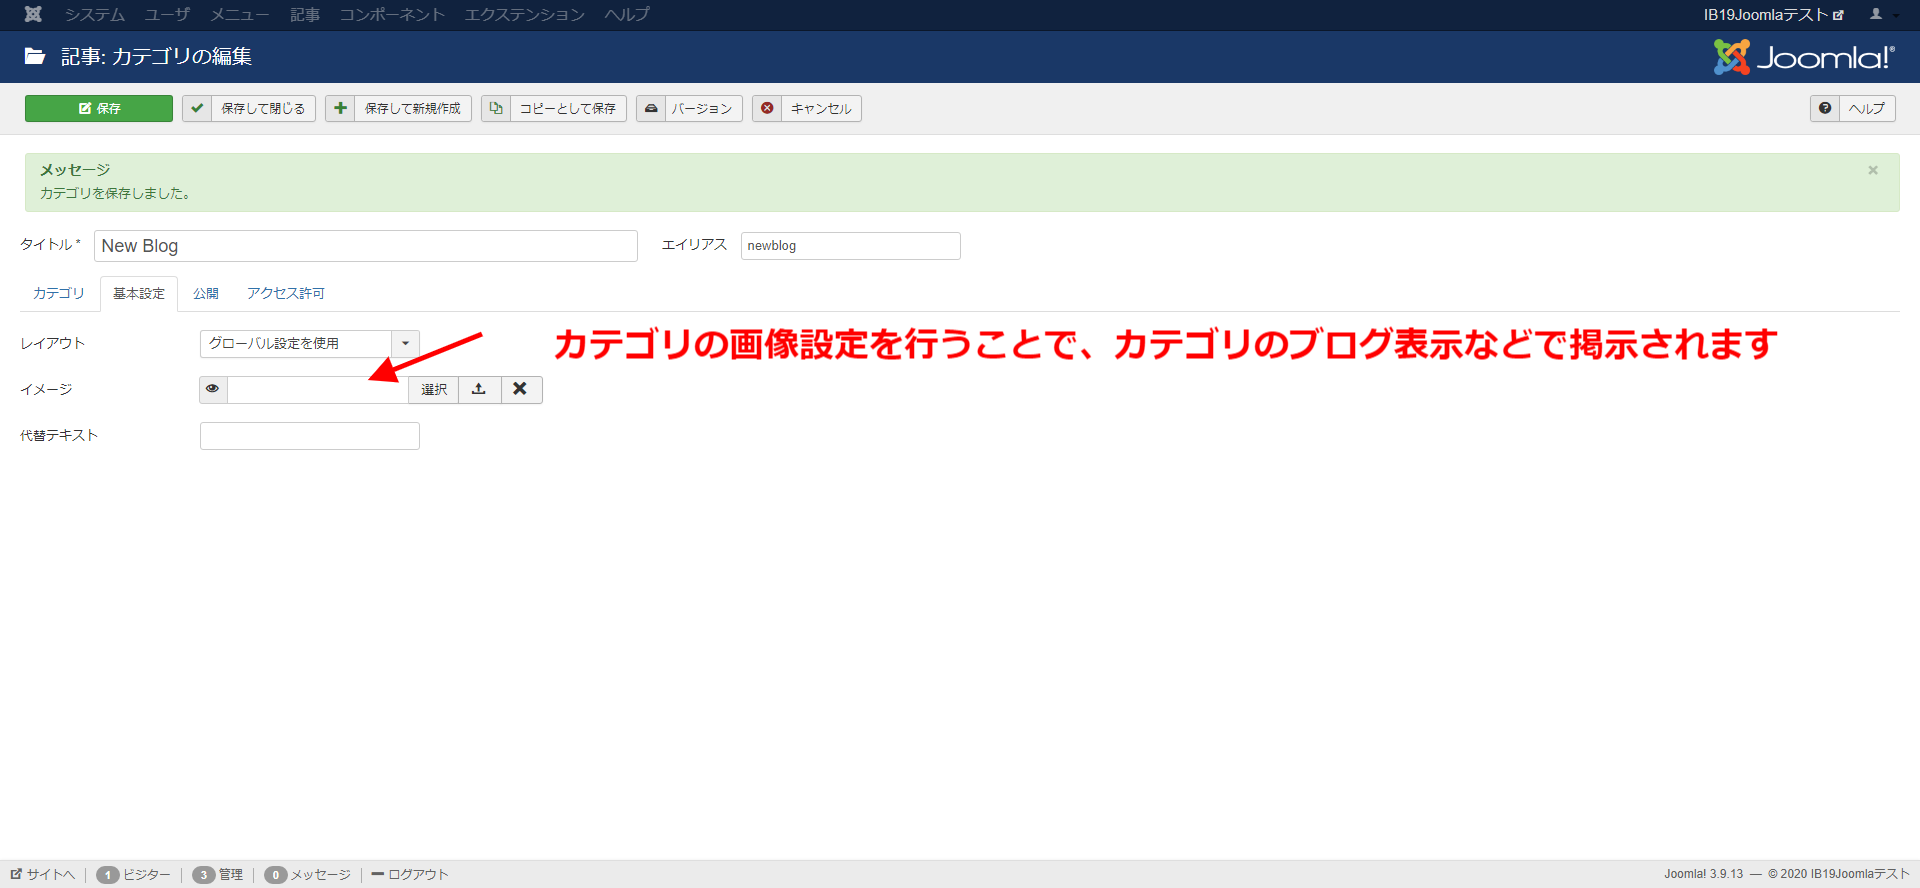Click the plus 保存して新規作成 button
1920x888 pixels.
(x=398, y=108)
